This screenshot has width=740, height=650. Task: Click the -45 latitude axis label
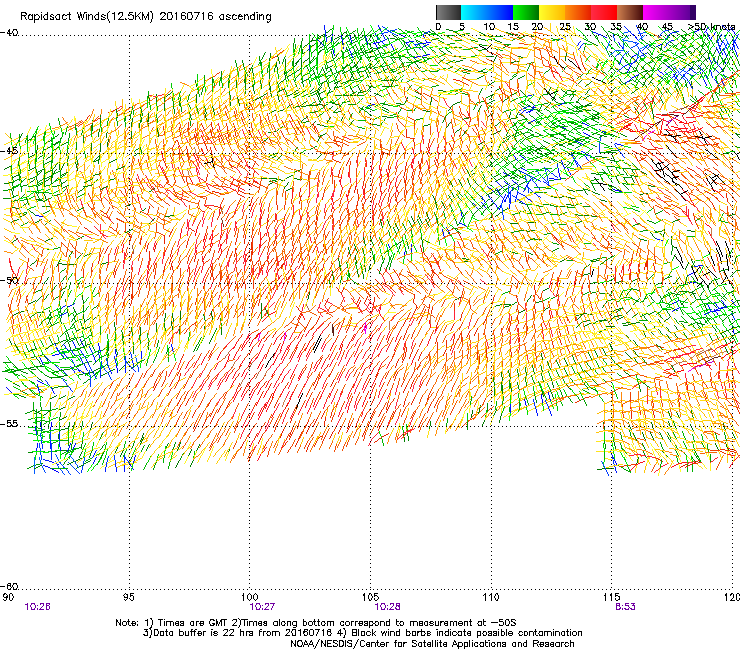[9, 151]
